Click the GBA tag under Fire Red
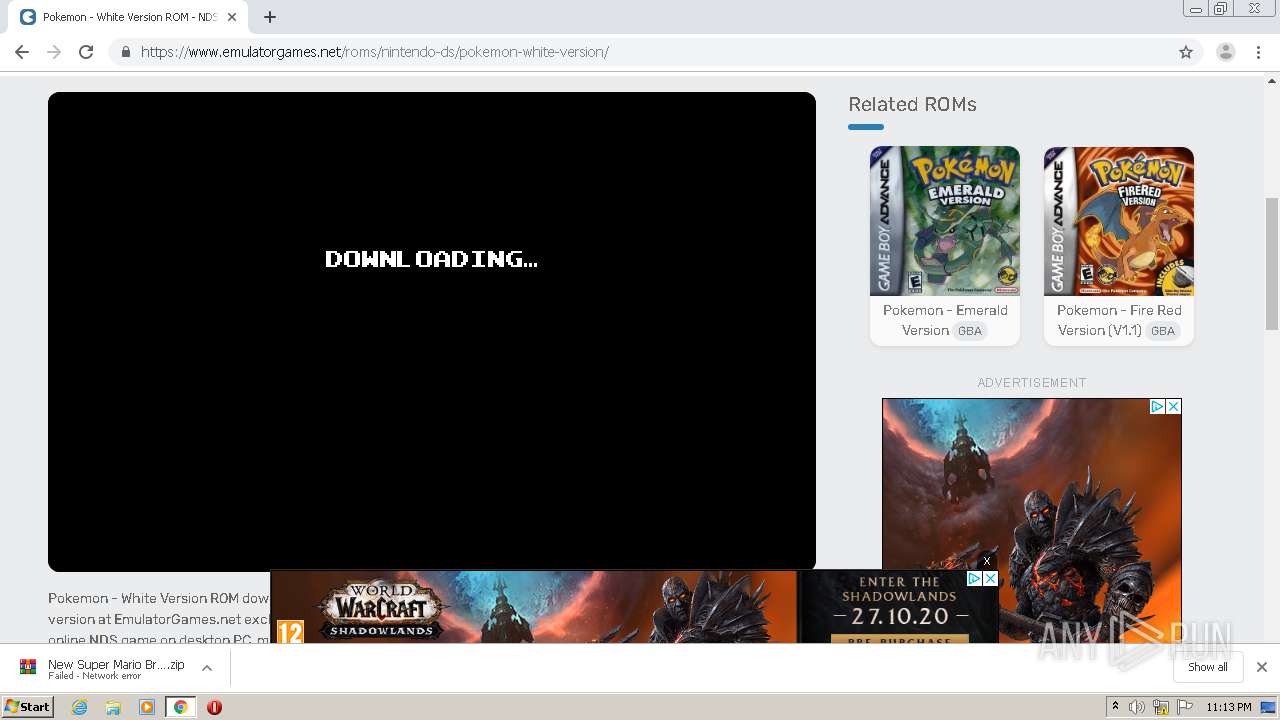Viewport: 1280px width, 720px height. 1163,331
